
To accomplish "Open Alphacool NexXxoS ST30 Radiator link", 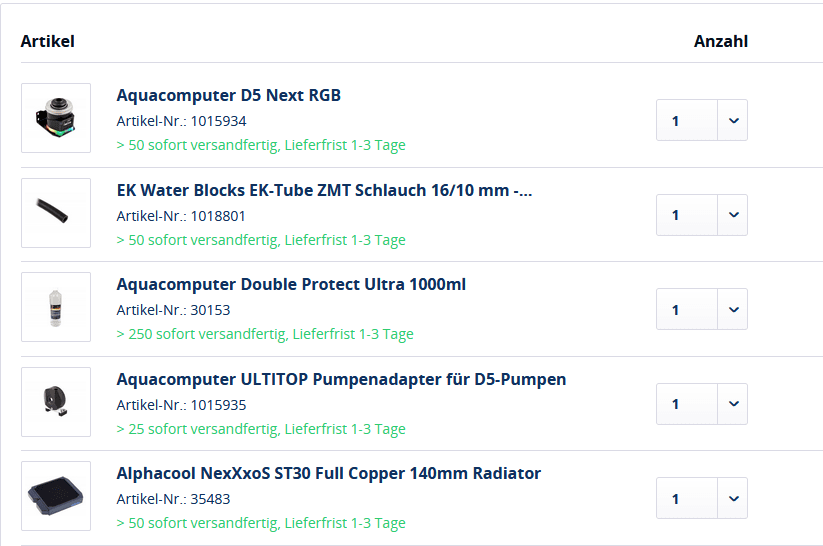I will [329, 473].
